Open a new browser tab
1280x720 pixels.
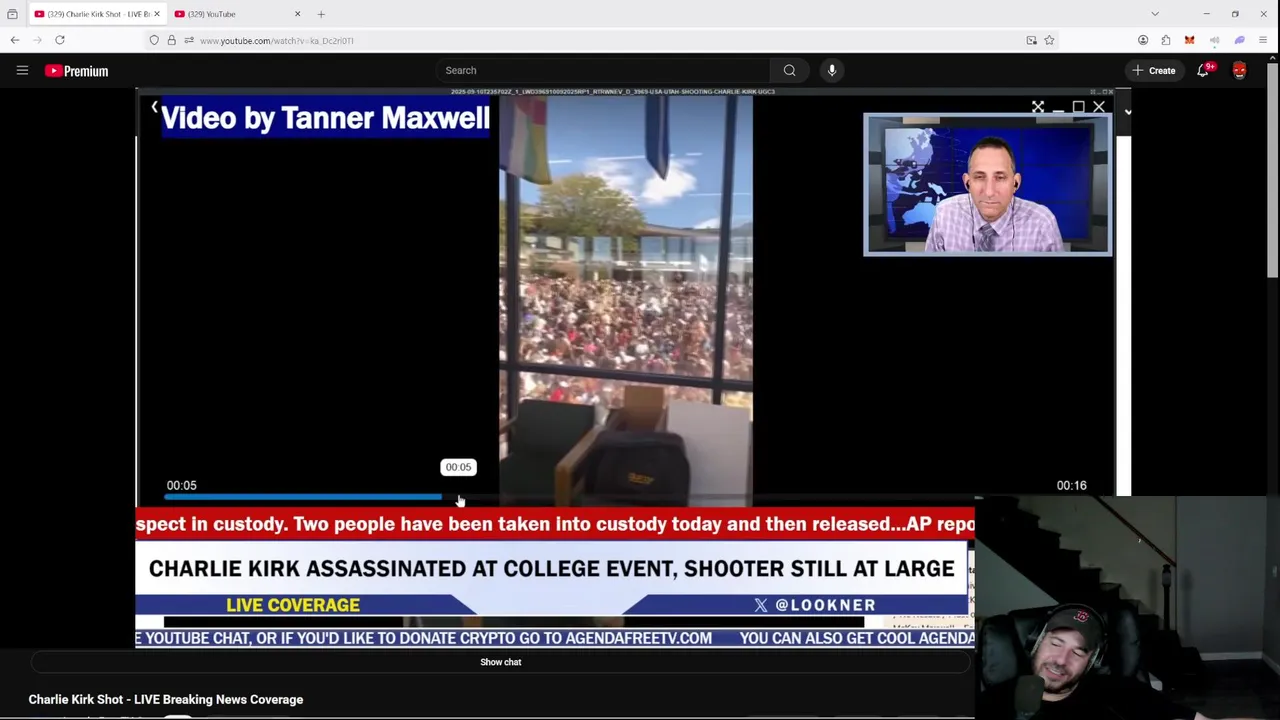[x=321, y=14]
